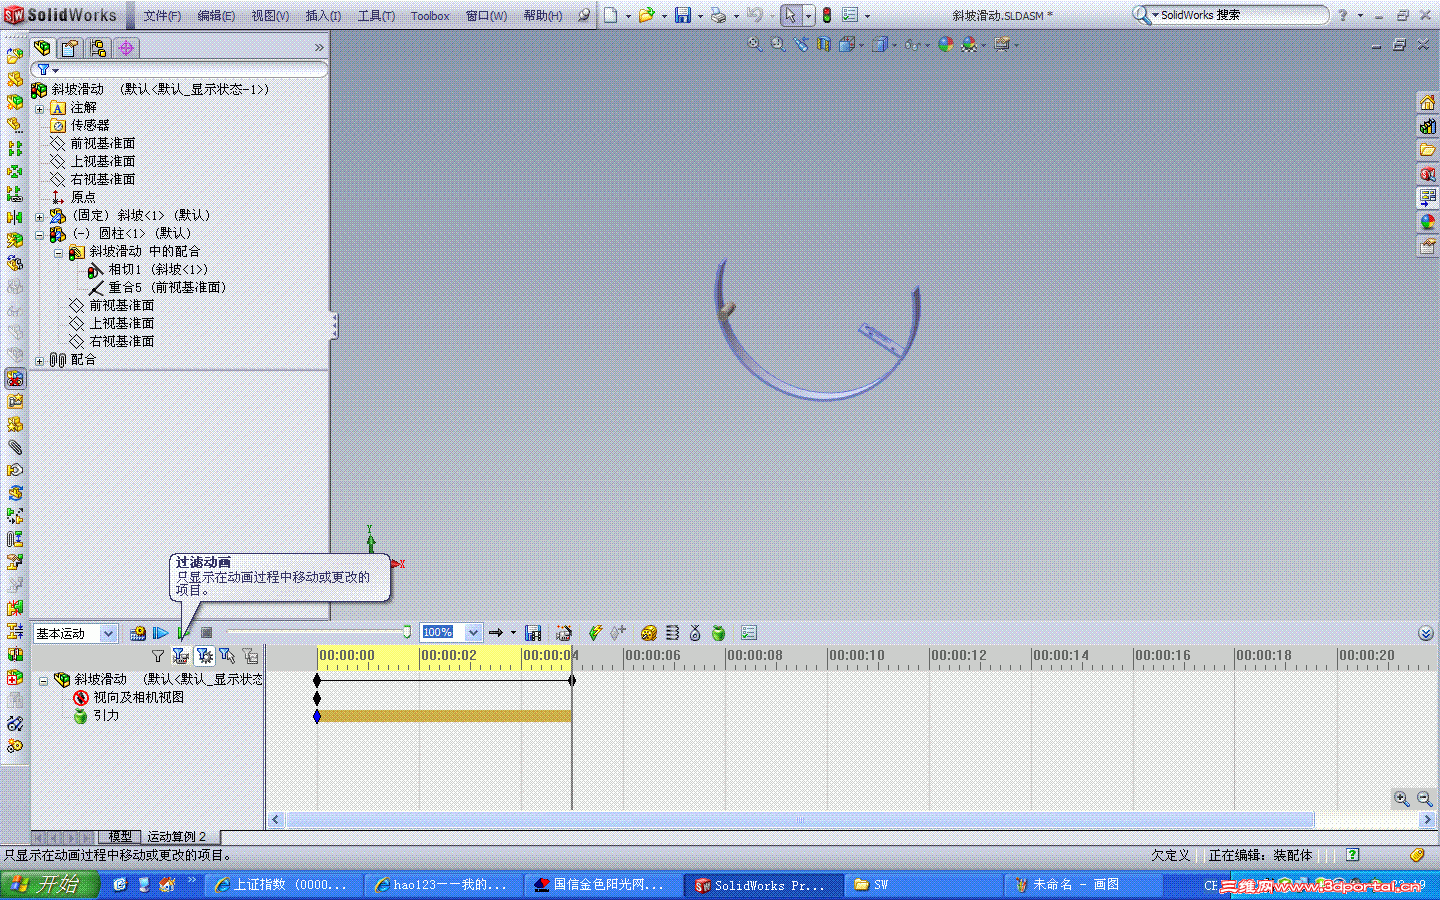The image size is (1440, 900).
Task: Click the Print icon in the top toolbar
Action: 718,15
